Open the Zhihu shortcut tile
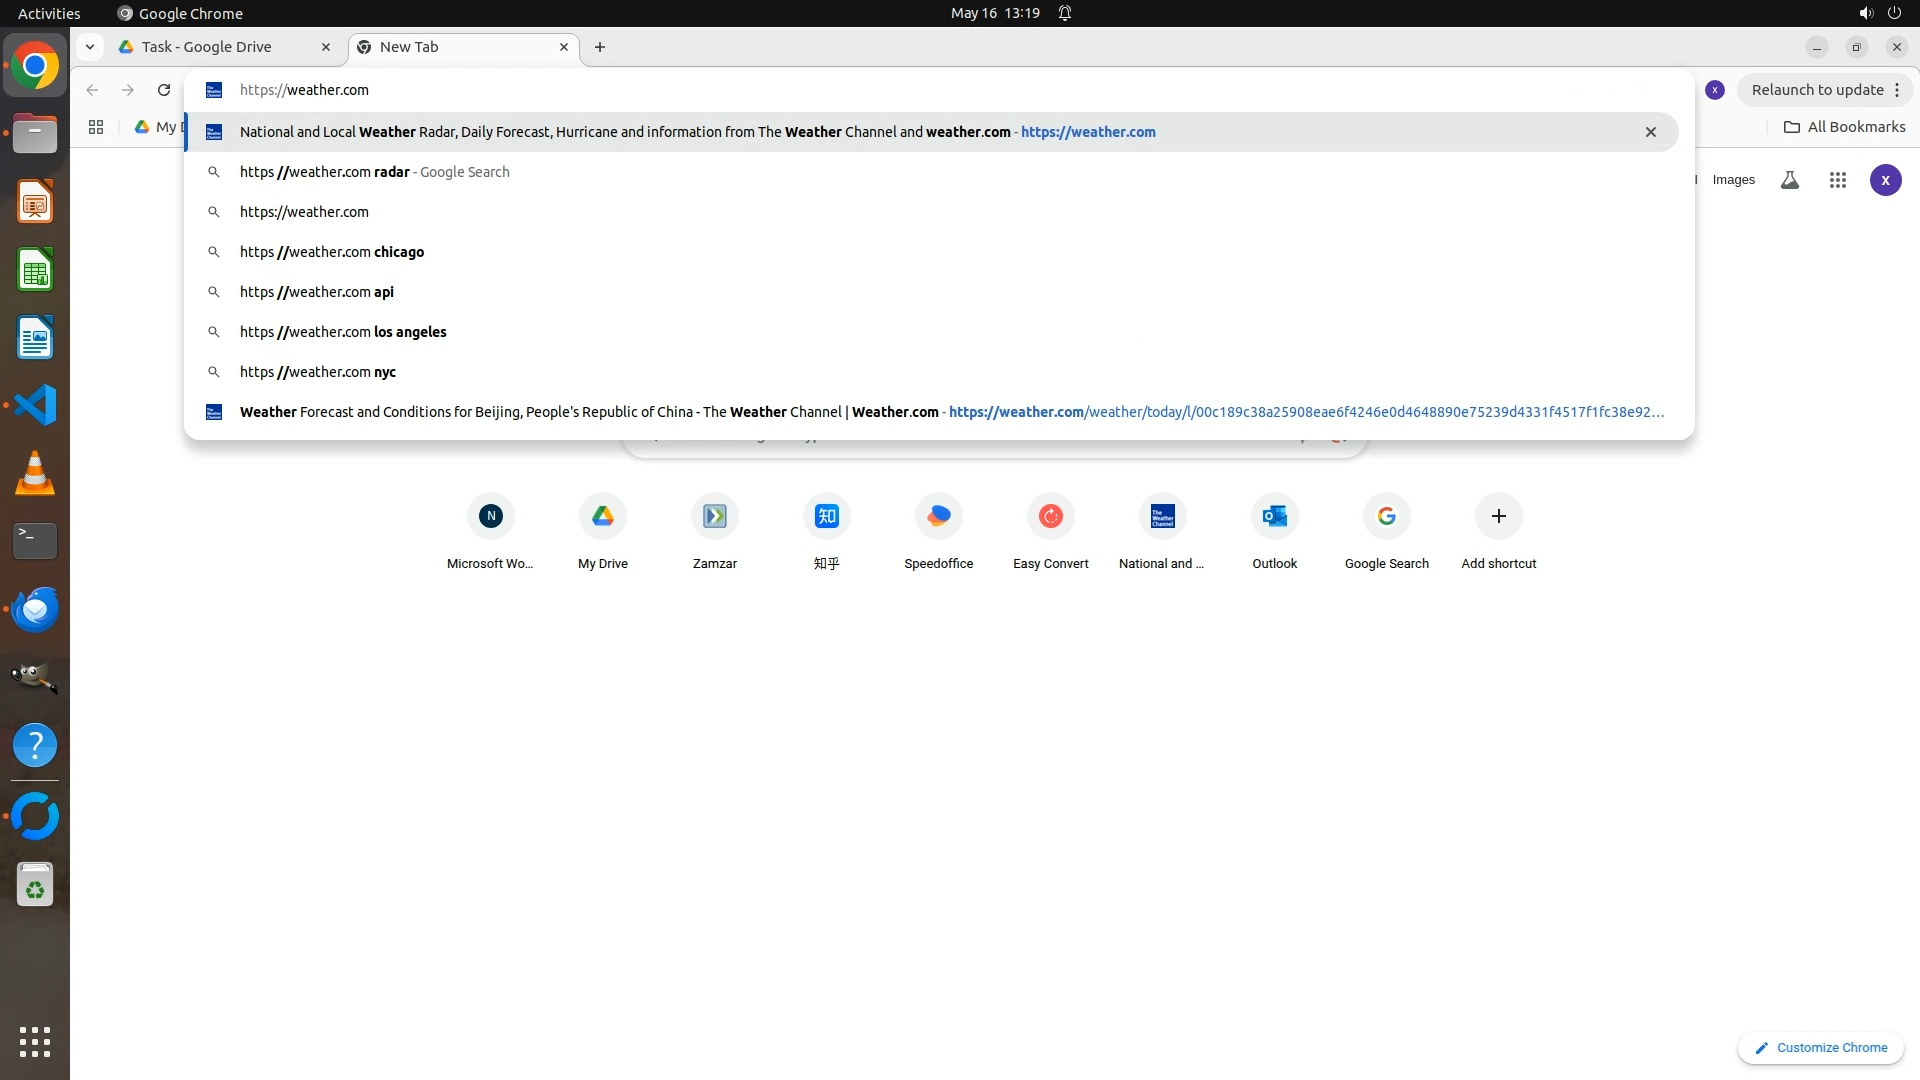Screen dimensions: 1920x1080 [826, 516]
